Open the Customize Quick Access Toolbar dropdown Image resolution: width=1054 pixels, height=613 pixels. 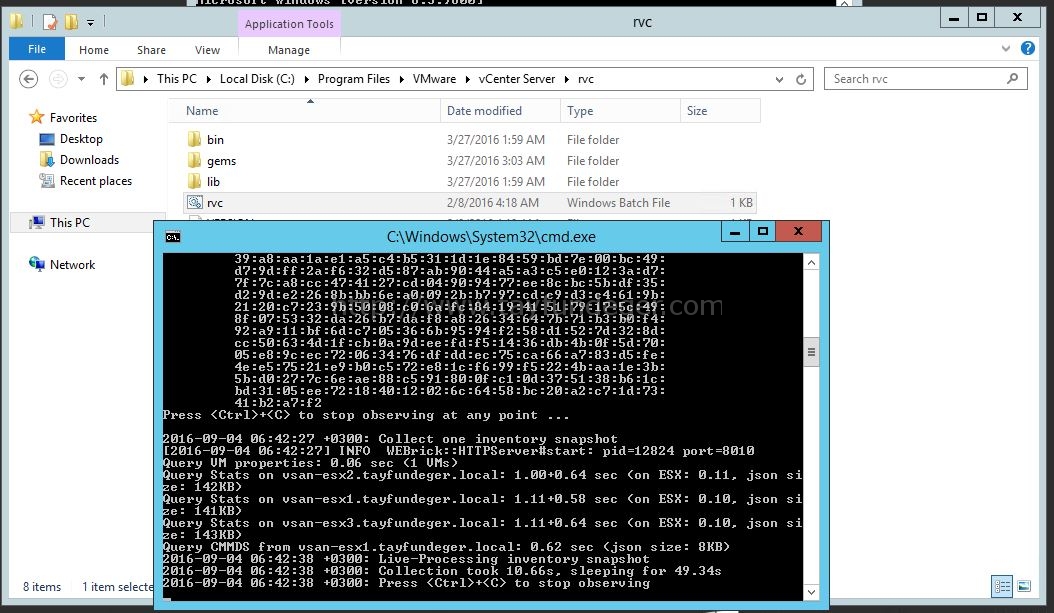coord(90,23)
